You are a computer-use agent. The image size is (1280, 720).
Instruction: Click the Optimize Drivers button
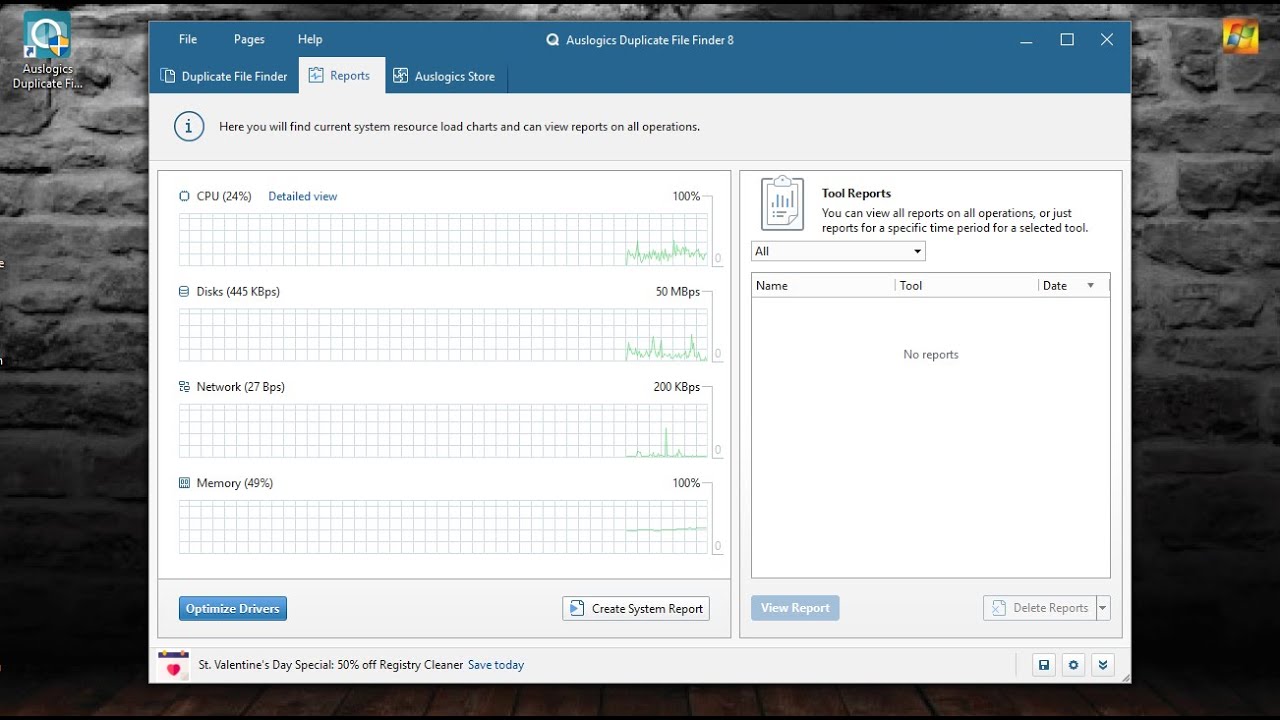[x=233, y=608]
